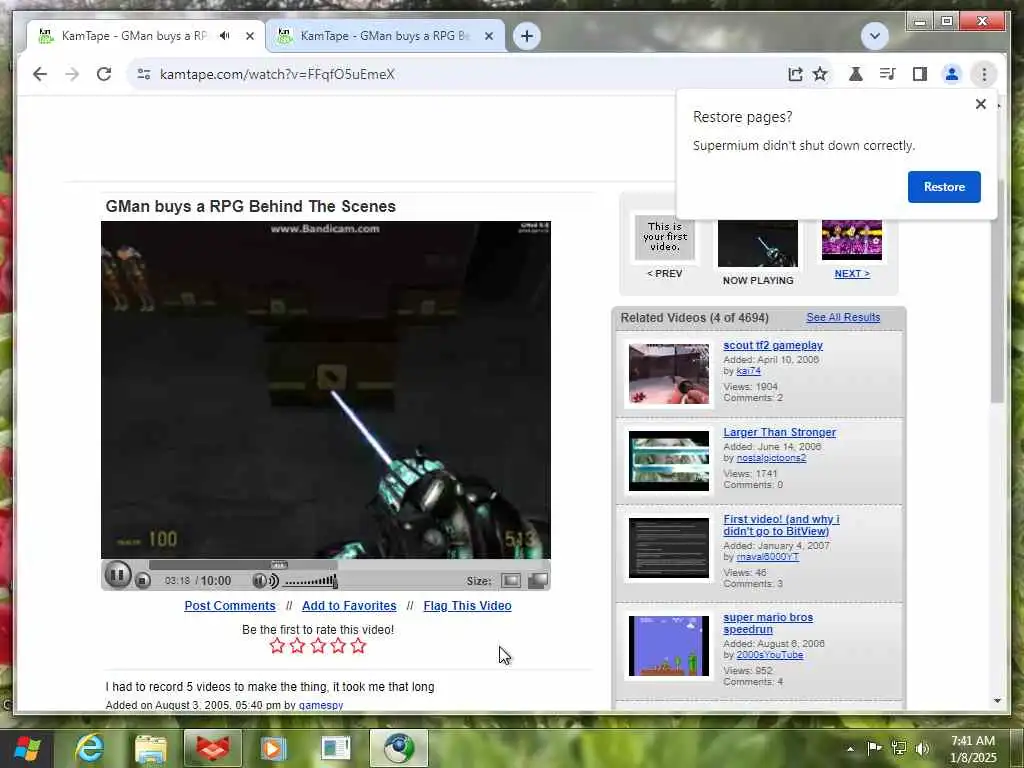Open Supermium three-dot menu

(x=984, y=74)
